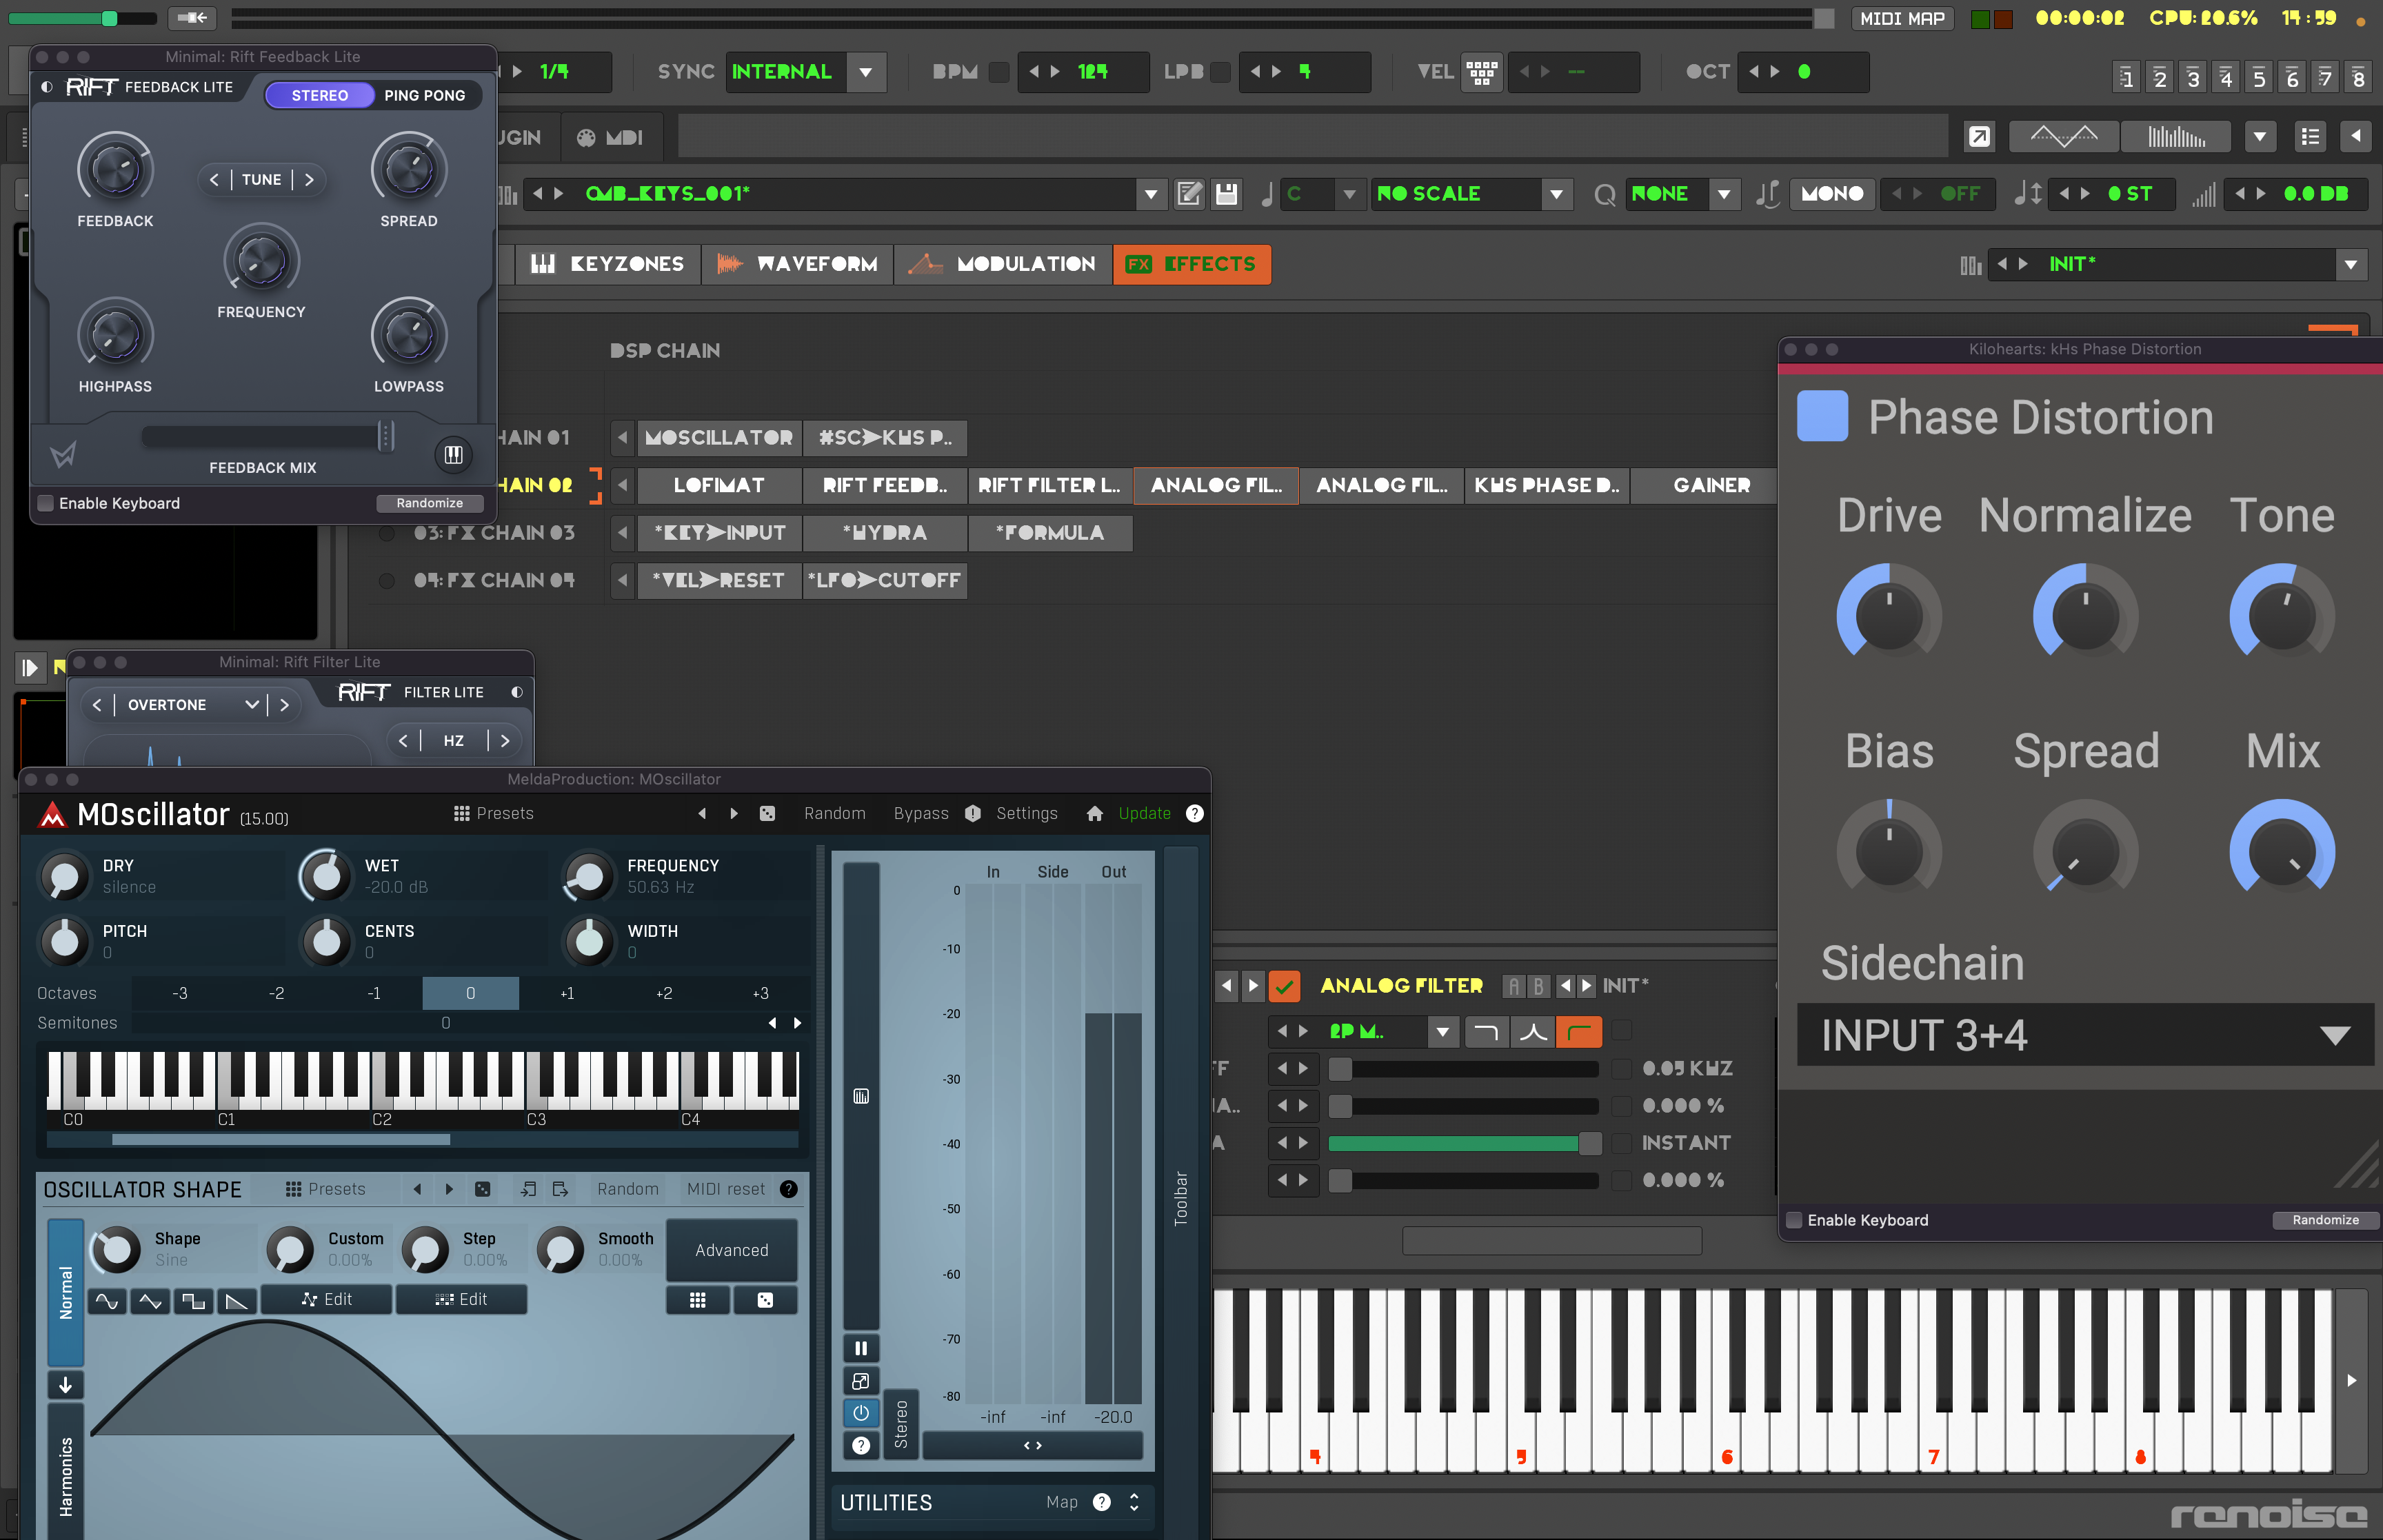The image size is (2383, 1540).
Task: Select high-pass filter shape in Analog Filter
Action: (1579, 1031)
